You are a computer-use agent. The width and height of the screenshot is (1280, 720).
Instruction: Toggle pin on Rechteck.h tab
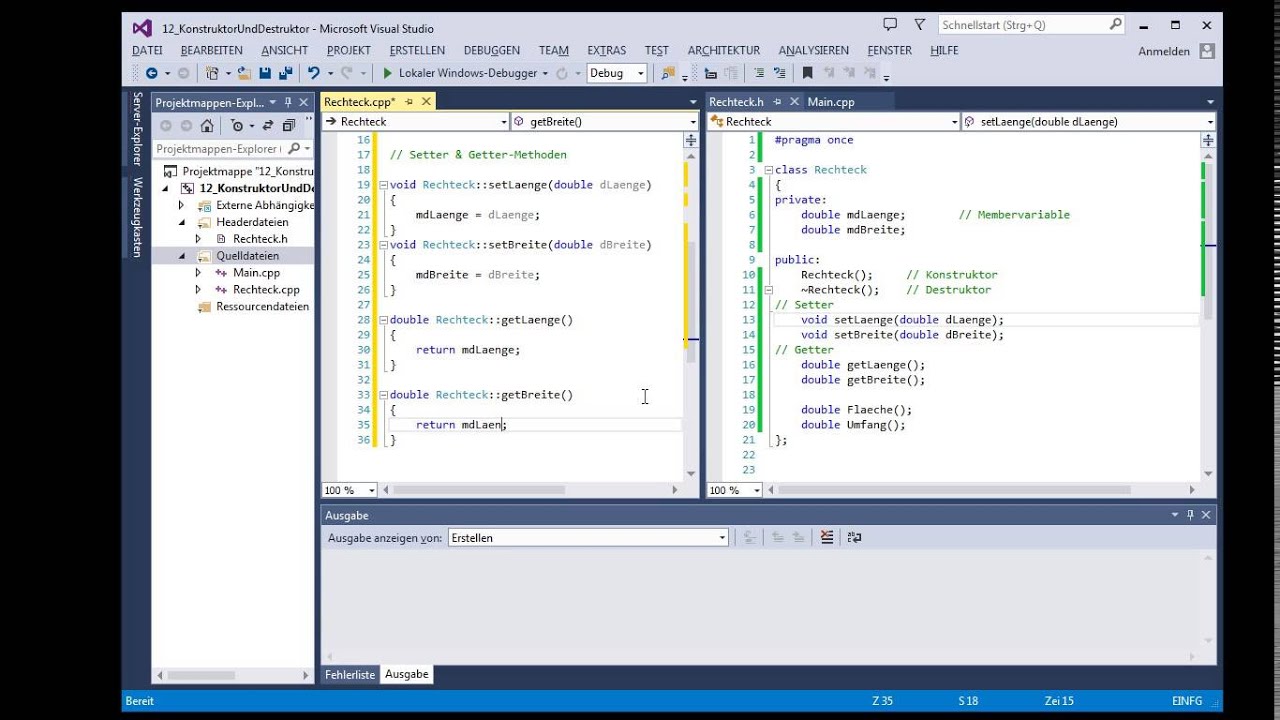click(x=776, y=102)
